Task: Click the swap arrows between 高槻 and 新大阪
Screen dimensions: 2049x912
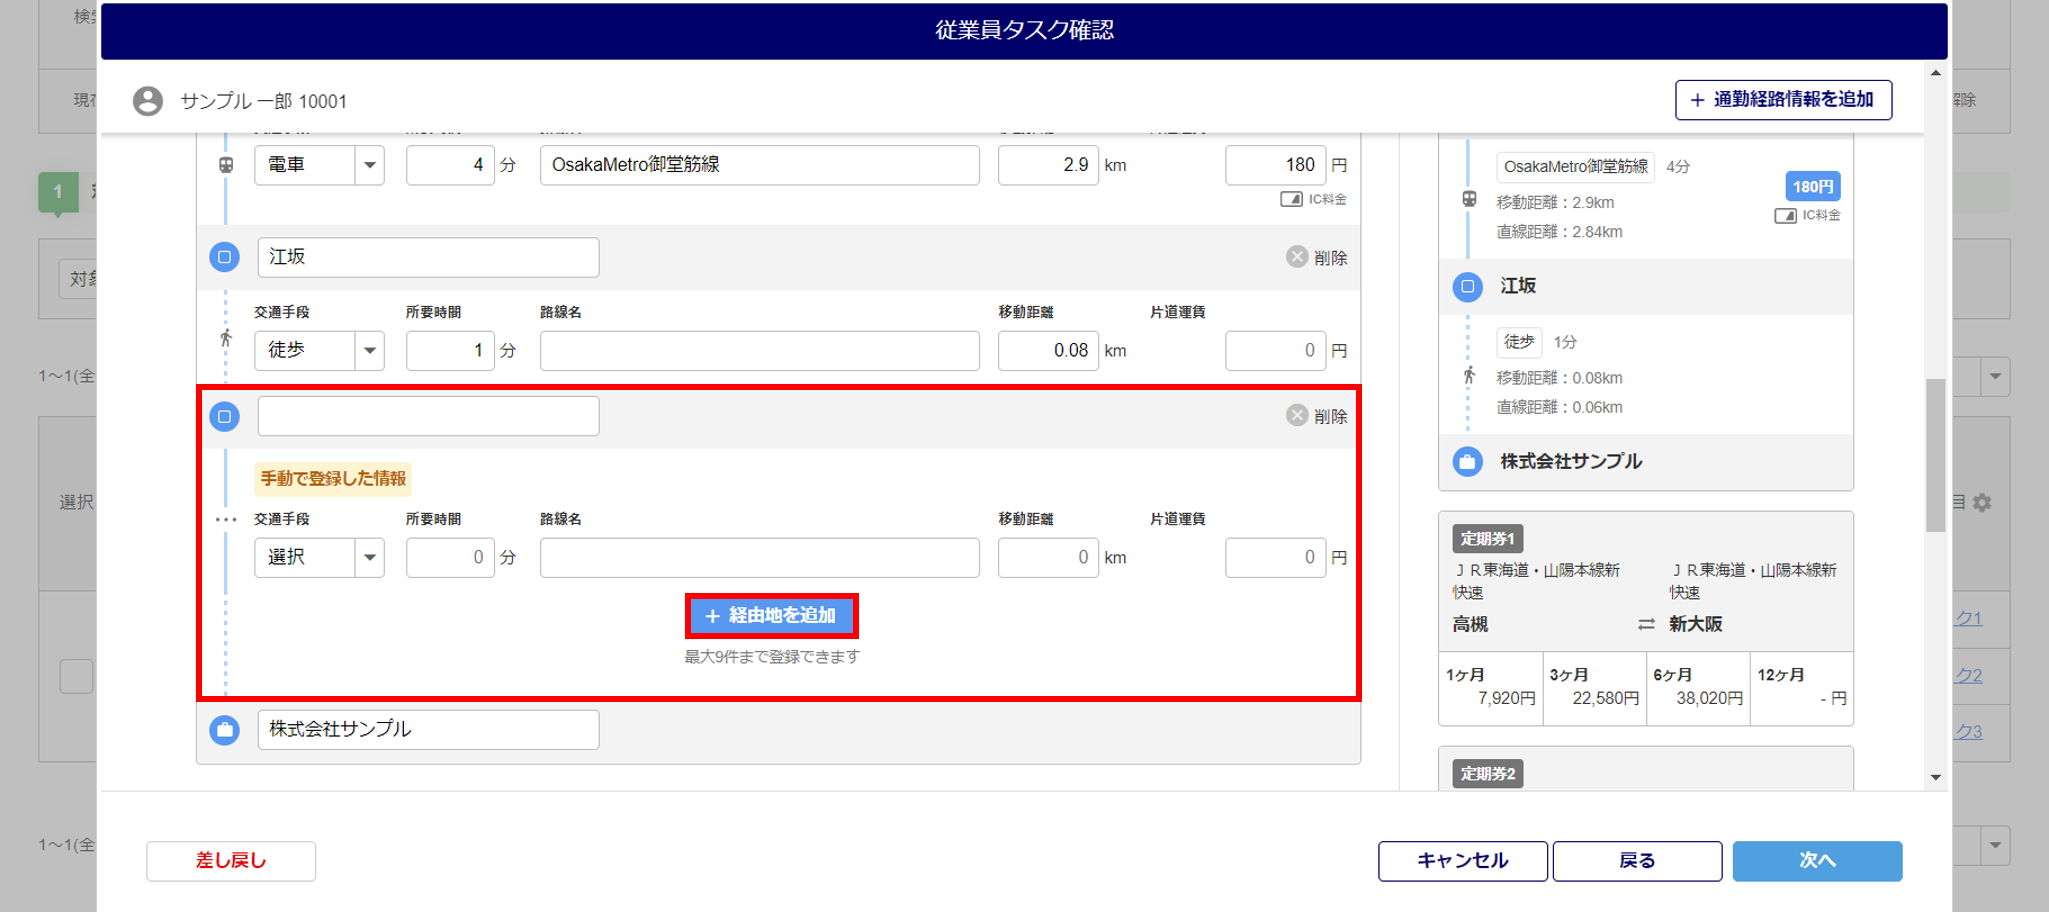Action: click(1645, 624)
